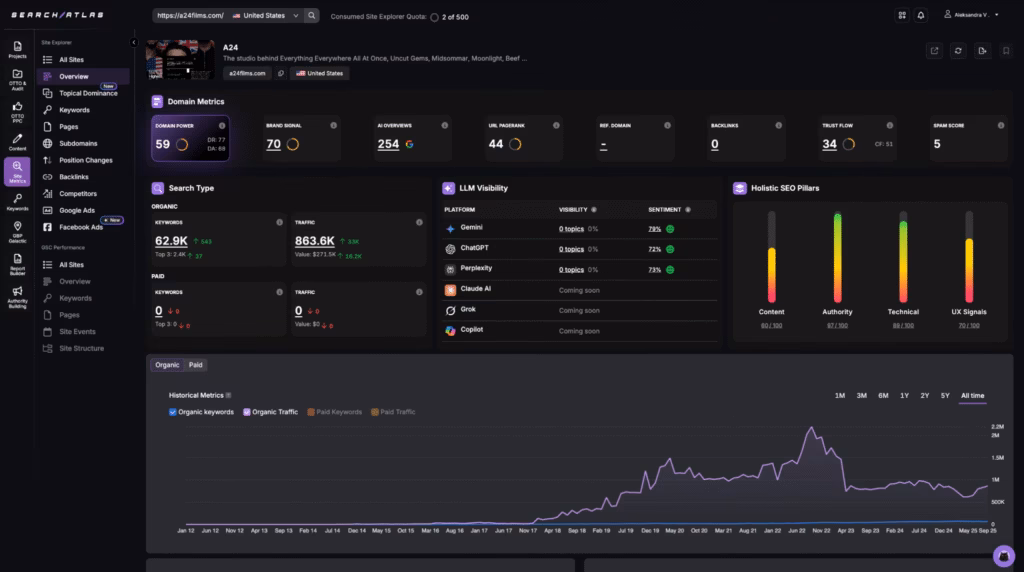This screenshot has height=572, width=1024.
Task: Switch to the Paid tab
Action: (x=195, y=365)
